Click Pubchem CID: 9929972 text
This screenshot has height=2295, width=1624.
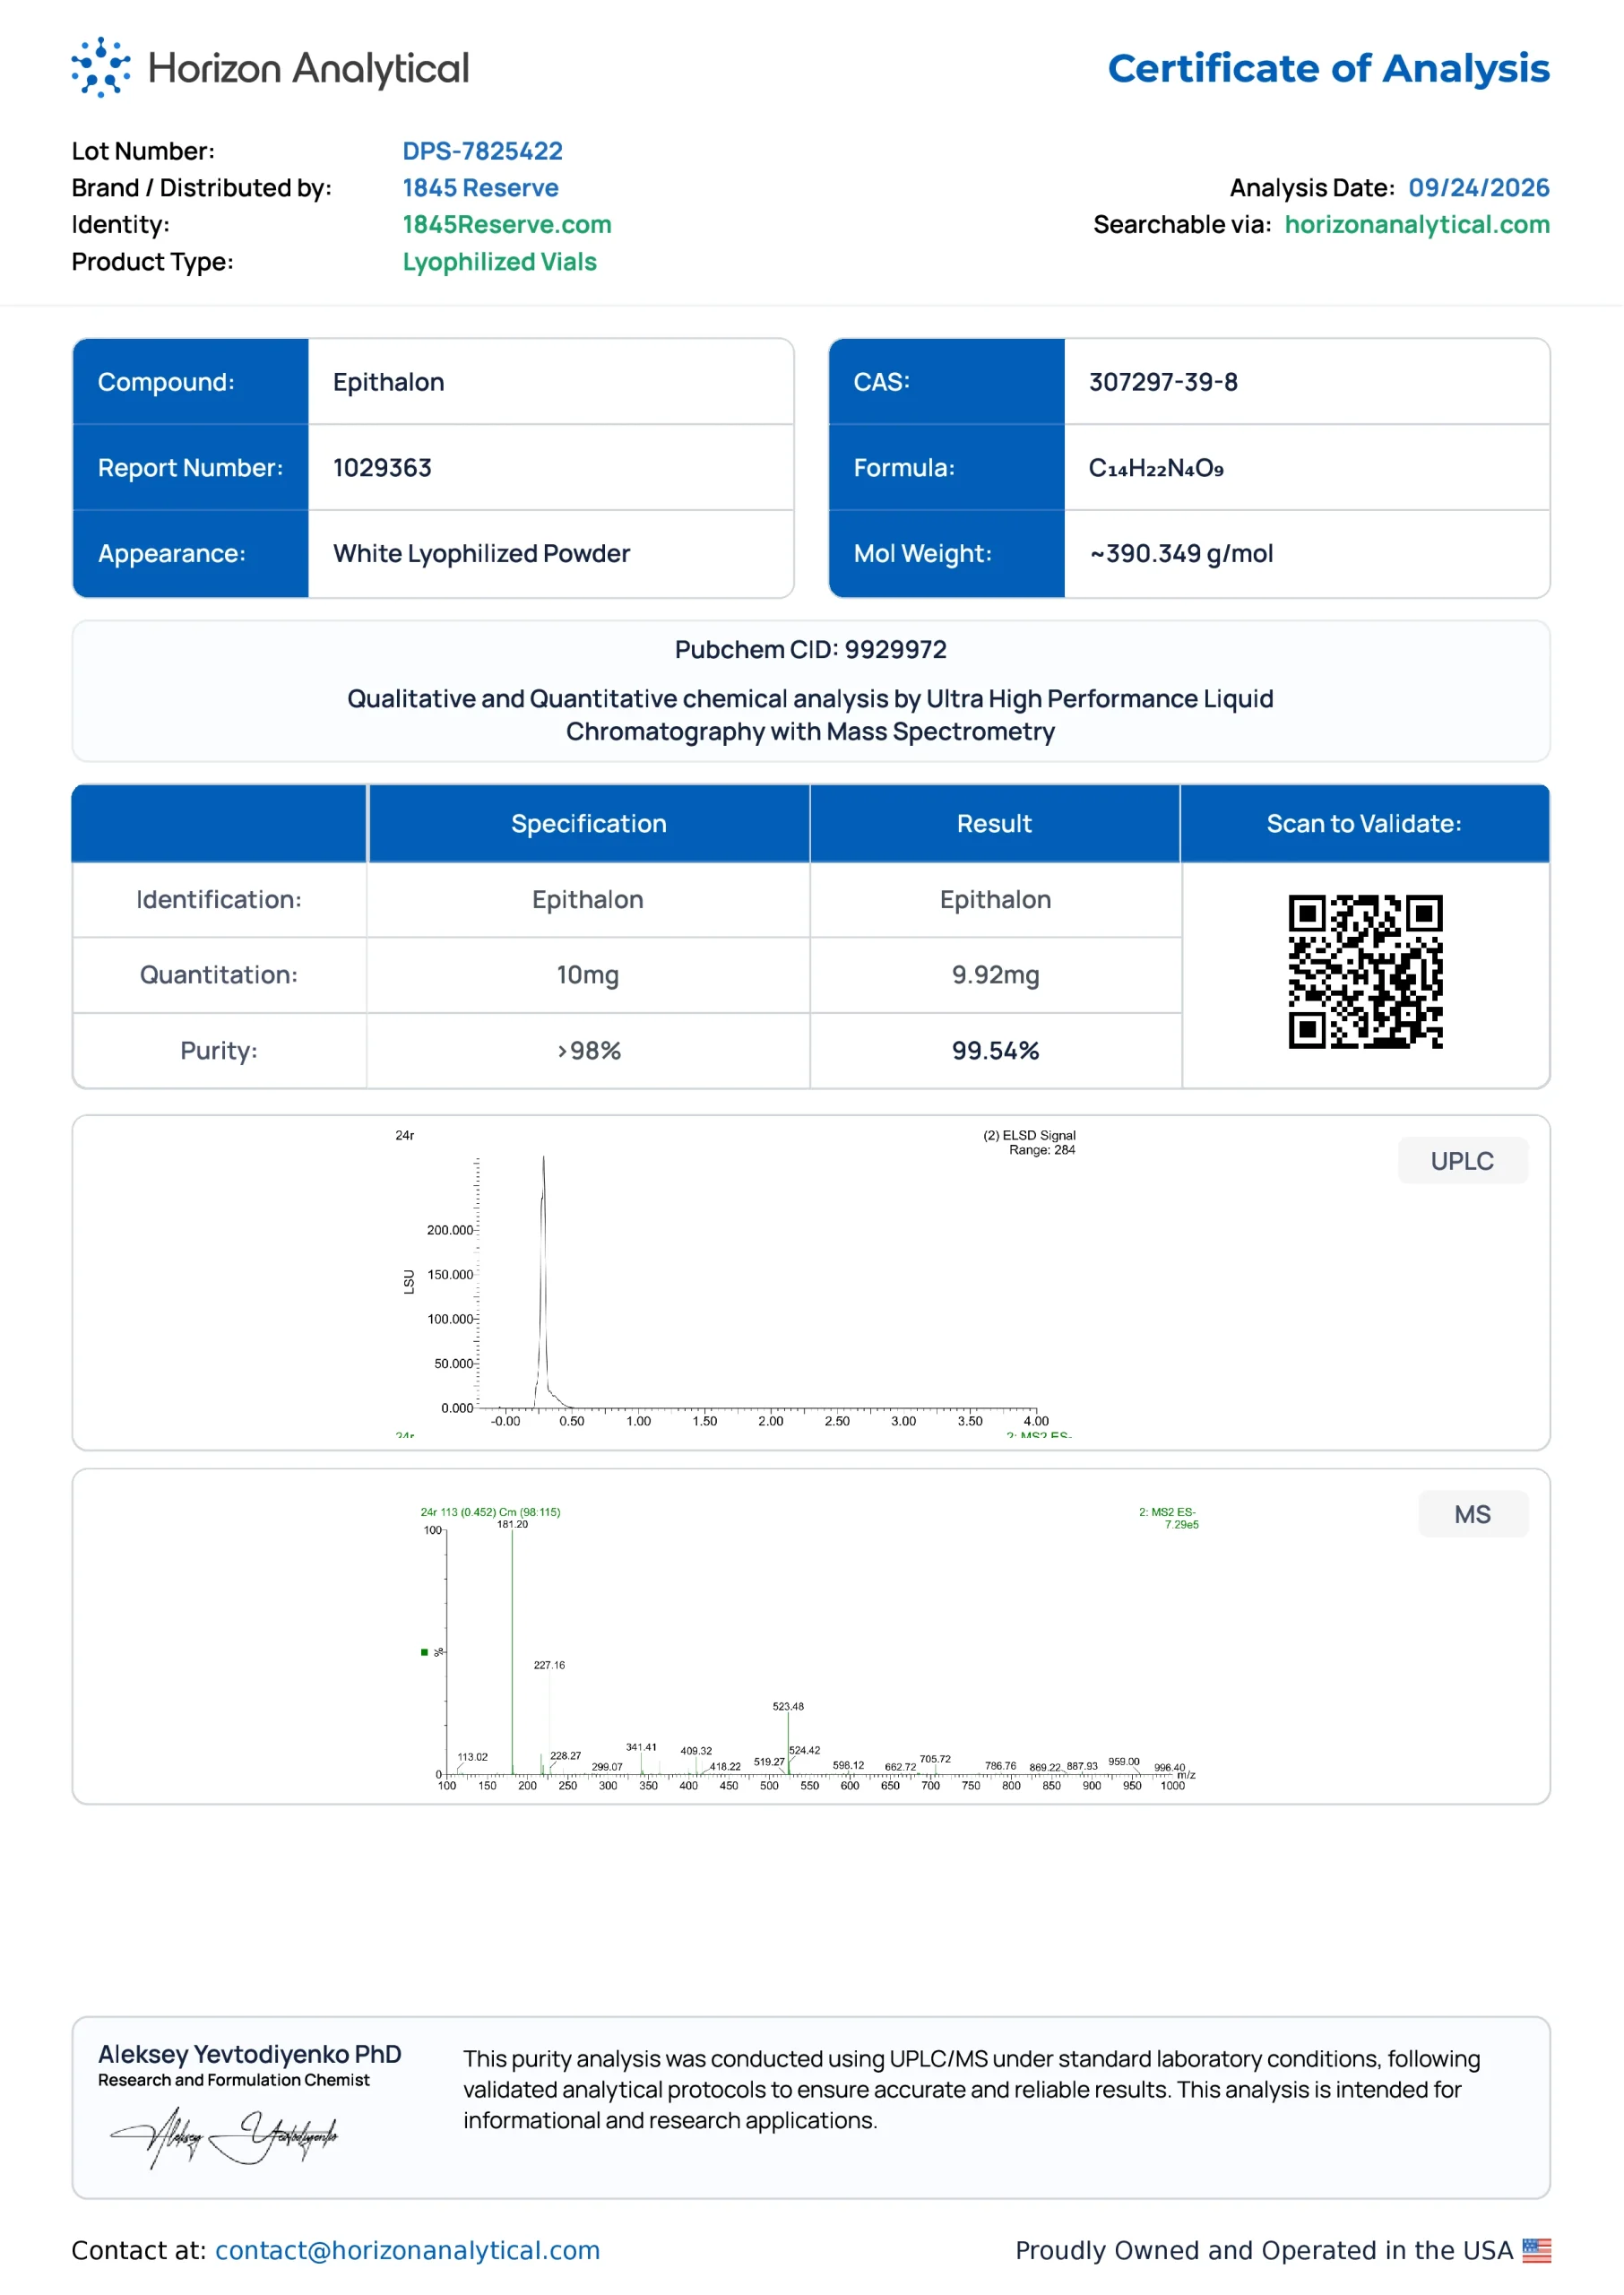pyautogui.click(x=810, y=650)
